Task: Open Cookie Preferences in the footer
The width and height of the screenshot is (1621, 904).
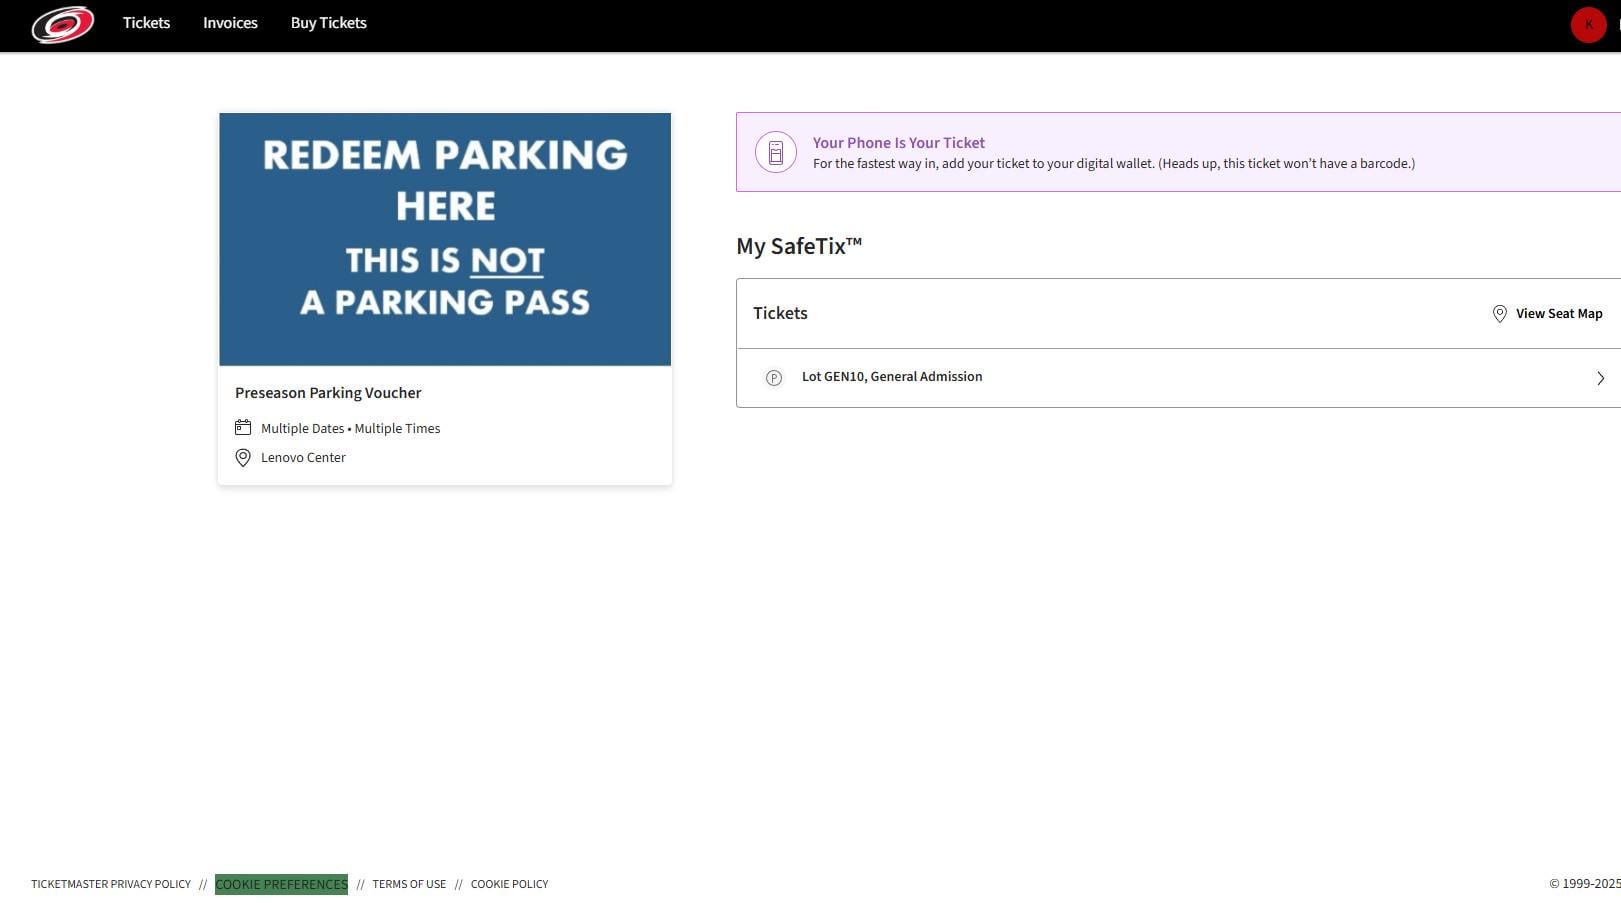Action: click(281, 884)
